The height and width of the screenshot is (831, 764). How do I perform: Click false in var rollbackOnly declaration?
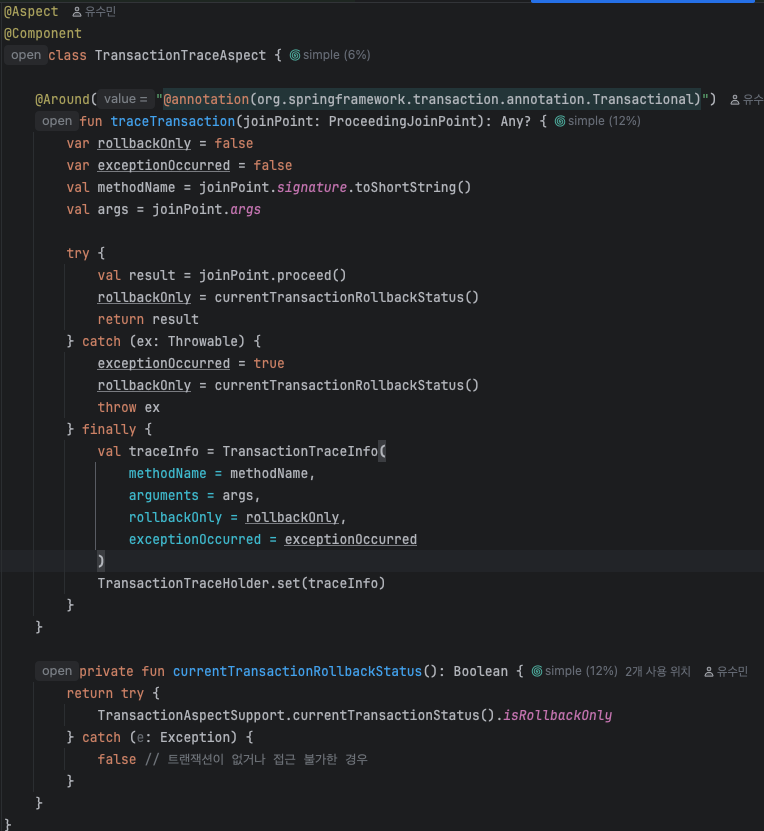click(x=234, y=144)
